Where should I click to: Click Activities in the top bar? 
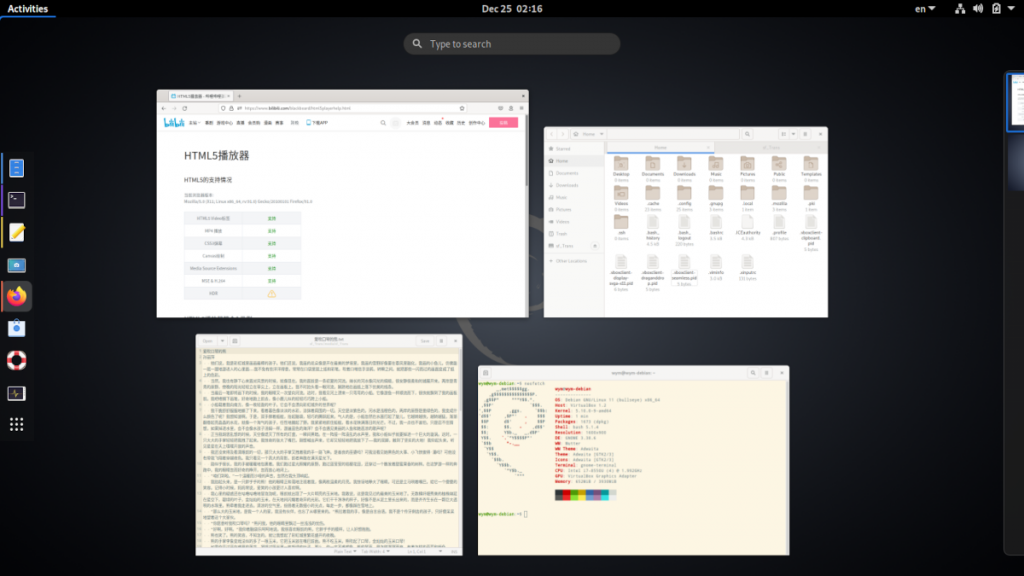point(27,9)
